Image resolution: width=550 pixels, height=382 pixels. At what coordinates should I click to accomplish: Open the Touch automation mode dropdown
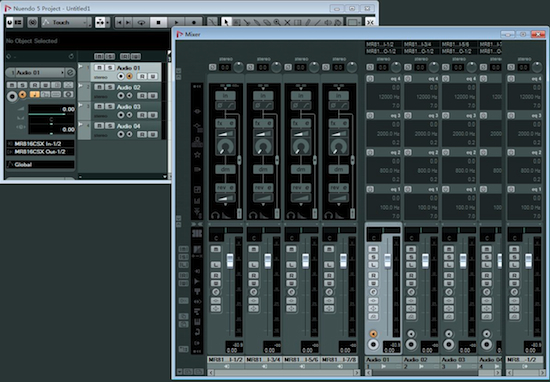click(67, 22)
